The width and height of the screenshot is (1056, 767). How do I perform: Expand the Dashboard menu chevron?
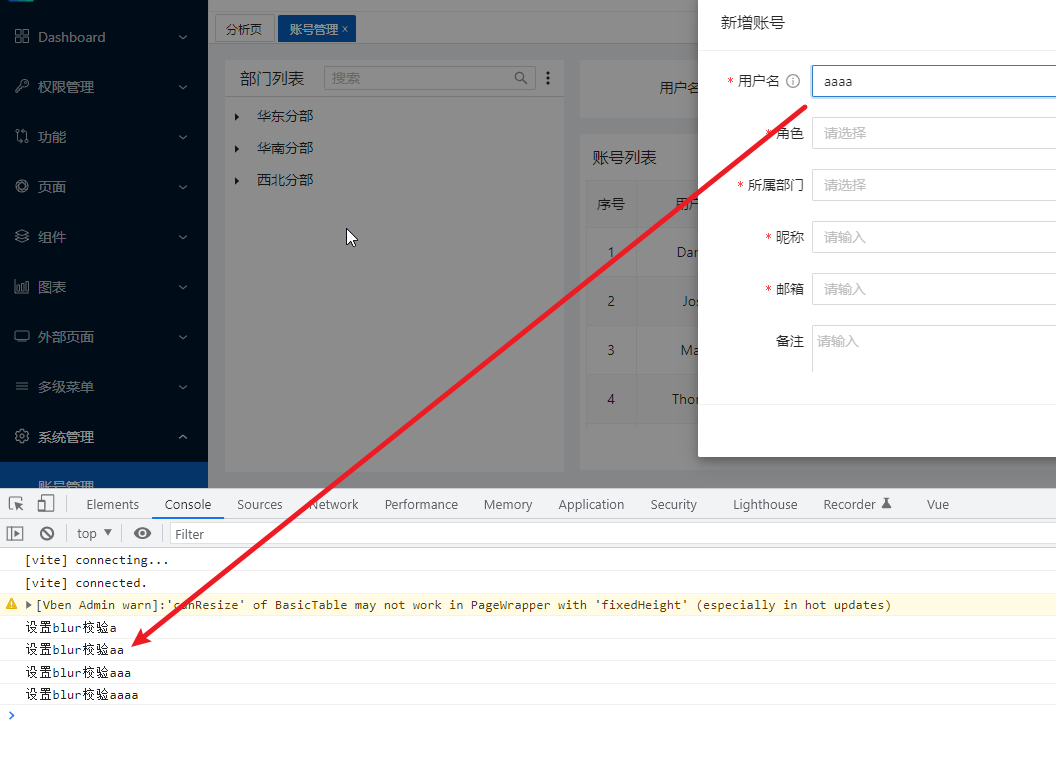tap(183, 37)
